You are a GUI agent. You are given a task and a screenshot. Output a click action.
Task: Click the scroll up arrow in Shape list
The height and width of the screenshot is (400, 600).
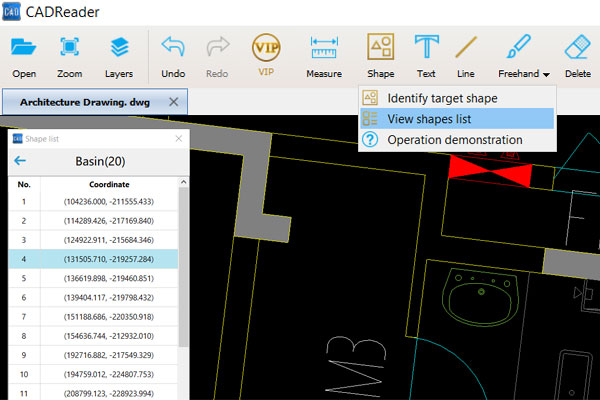click(x=183, y=183)
